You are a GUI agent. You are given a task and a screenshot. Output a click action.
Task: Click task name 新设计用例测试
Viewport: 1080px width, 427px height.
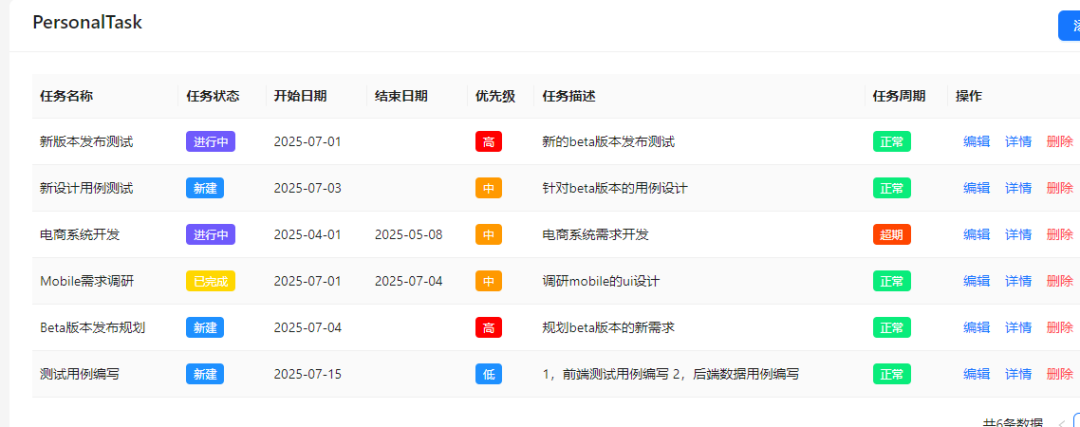click(x=86, y=188)
